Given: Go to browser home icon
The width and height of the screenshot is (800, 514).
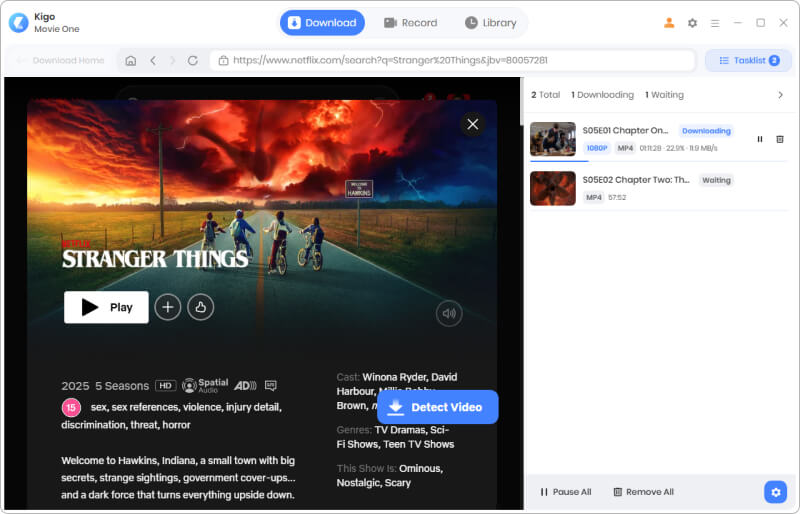Looking at the screenshot, I should (x=131, y=60).
